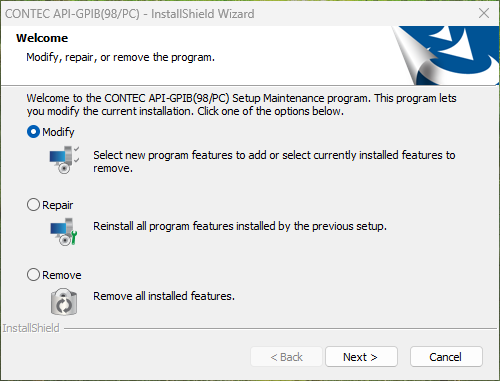The height and width of the screenshot is (381, 500).
Task: Click the bold Welcome heading
Action: coord(42,38)
